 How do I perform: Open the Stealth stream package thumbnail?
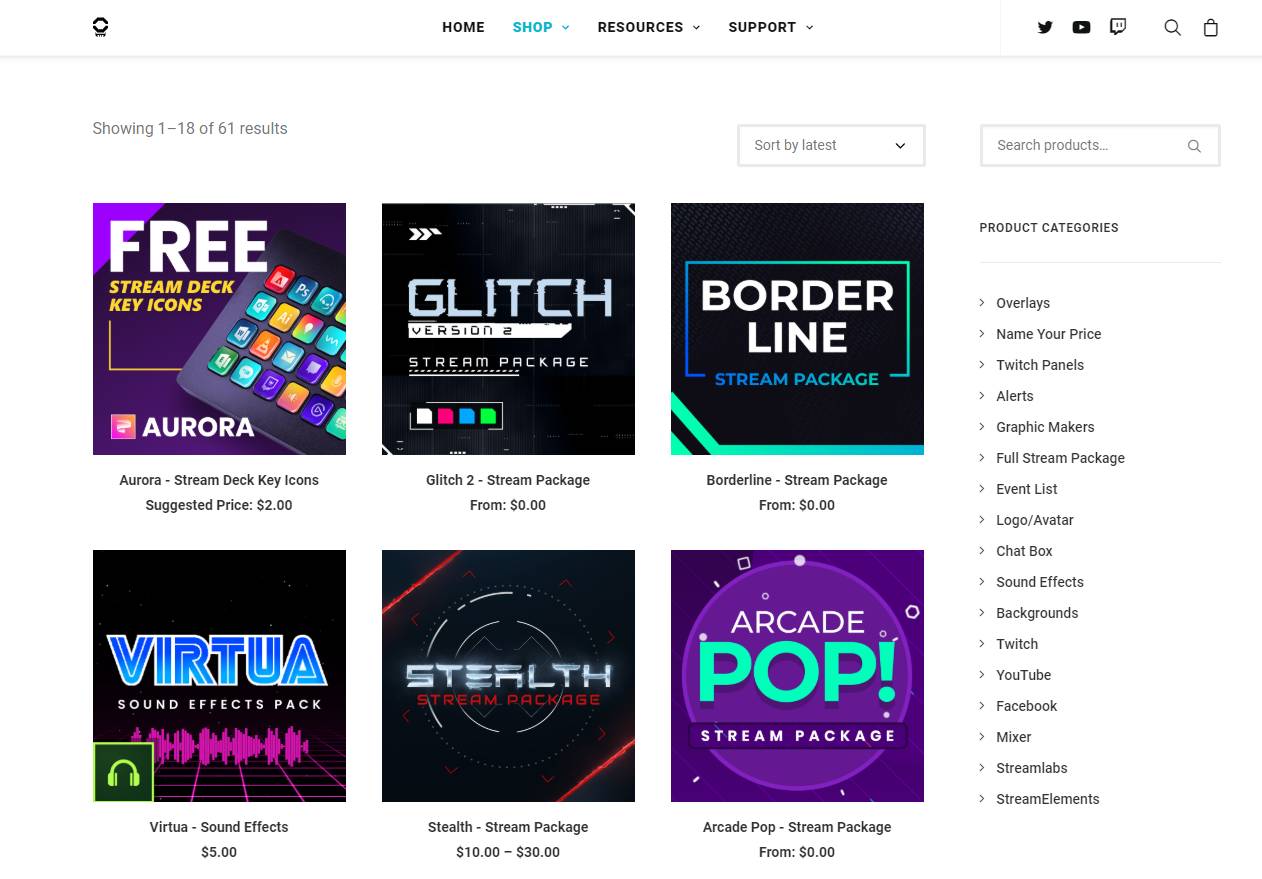[508, 676]
